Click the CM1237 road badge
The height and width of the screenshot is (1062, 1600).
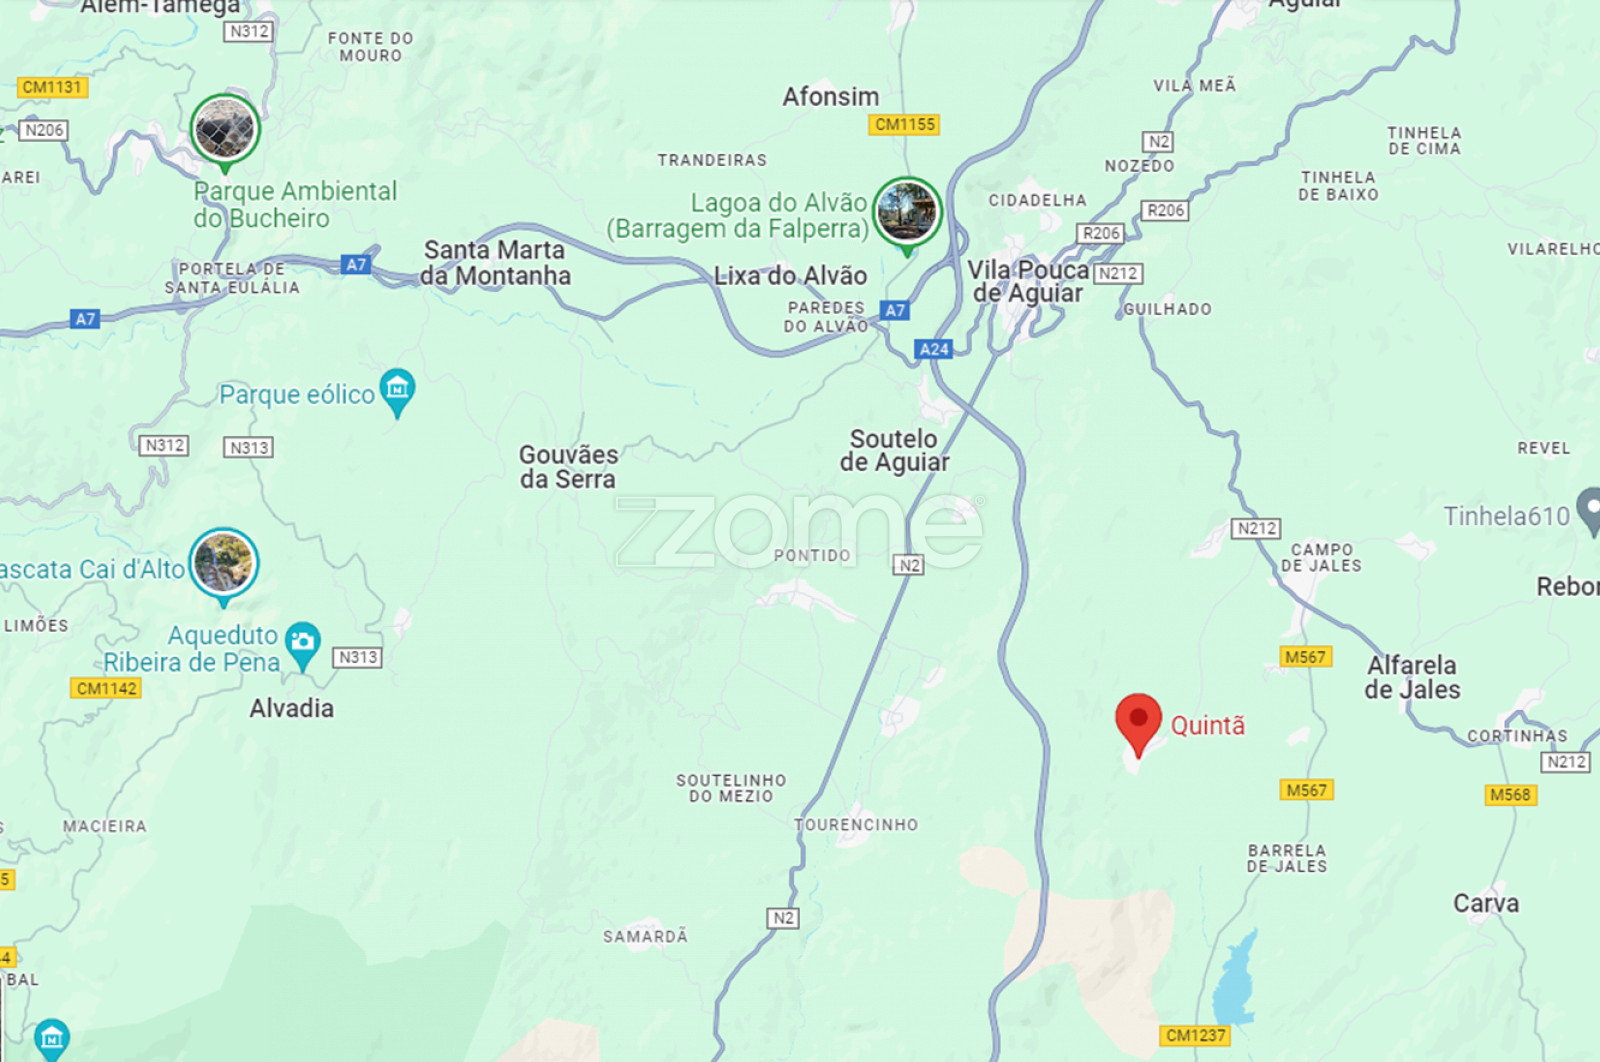pyautogui.click(x=1196, y=1035)
